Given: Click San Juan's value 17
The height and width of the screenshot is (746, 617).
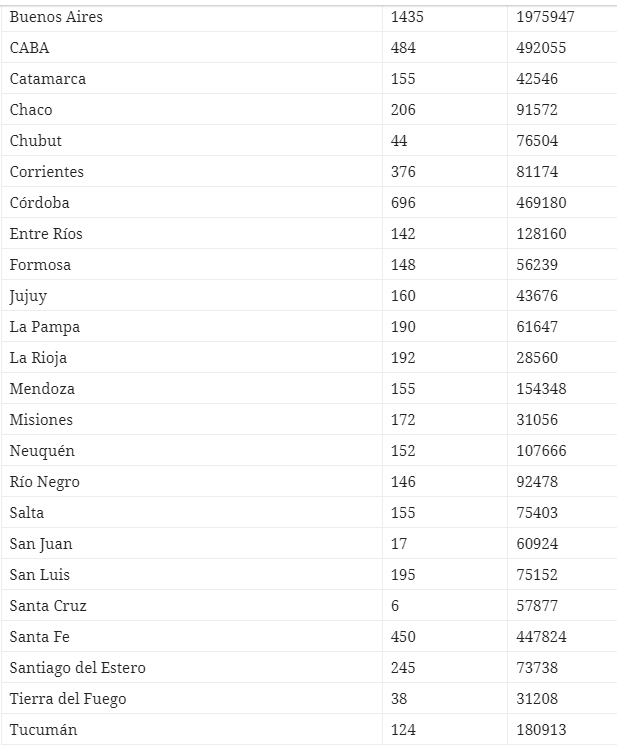Looking at the screenshot, I should coord(399,544).
